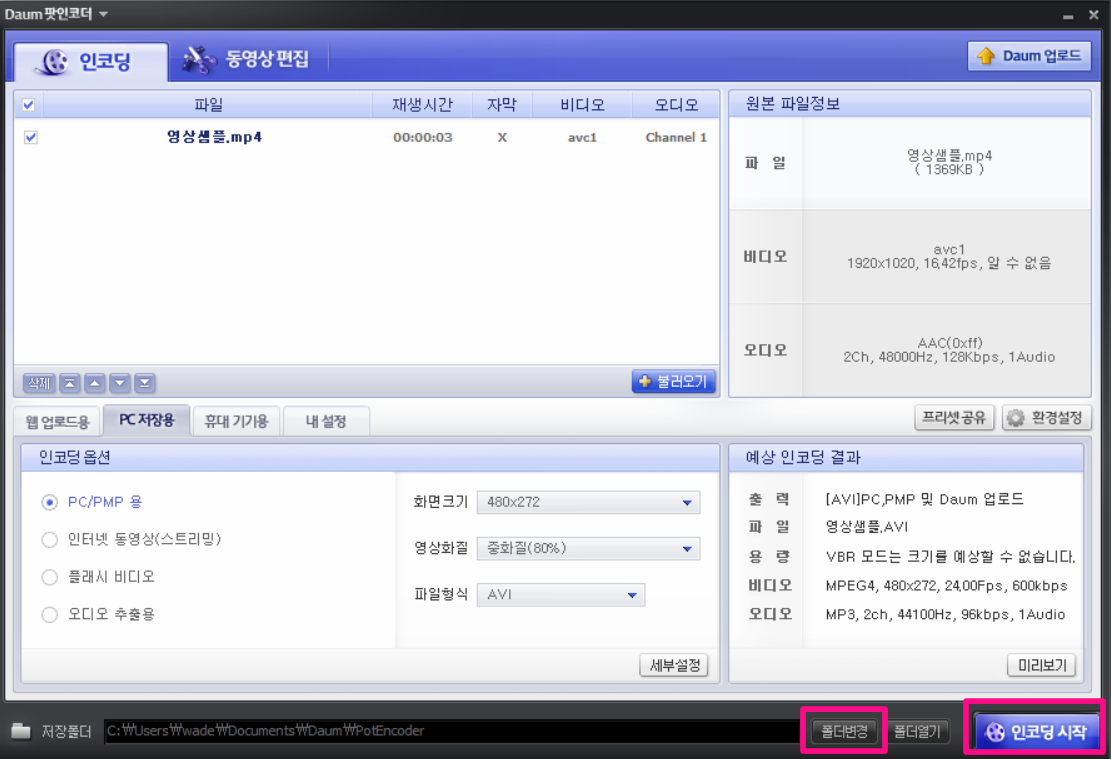
Task: Click the save folder path field
Action: tap(451, 731)
